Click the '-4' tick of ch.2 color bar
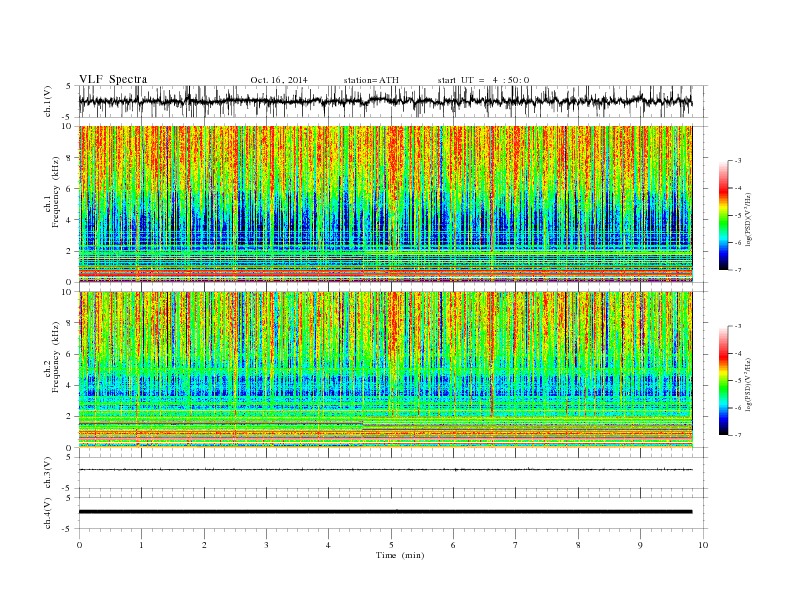Image resolution: width=792 pixels, height=612 pixels. pyautogui.click(x=737, y=353)
